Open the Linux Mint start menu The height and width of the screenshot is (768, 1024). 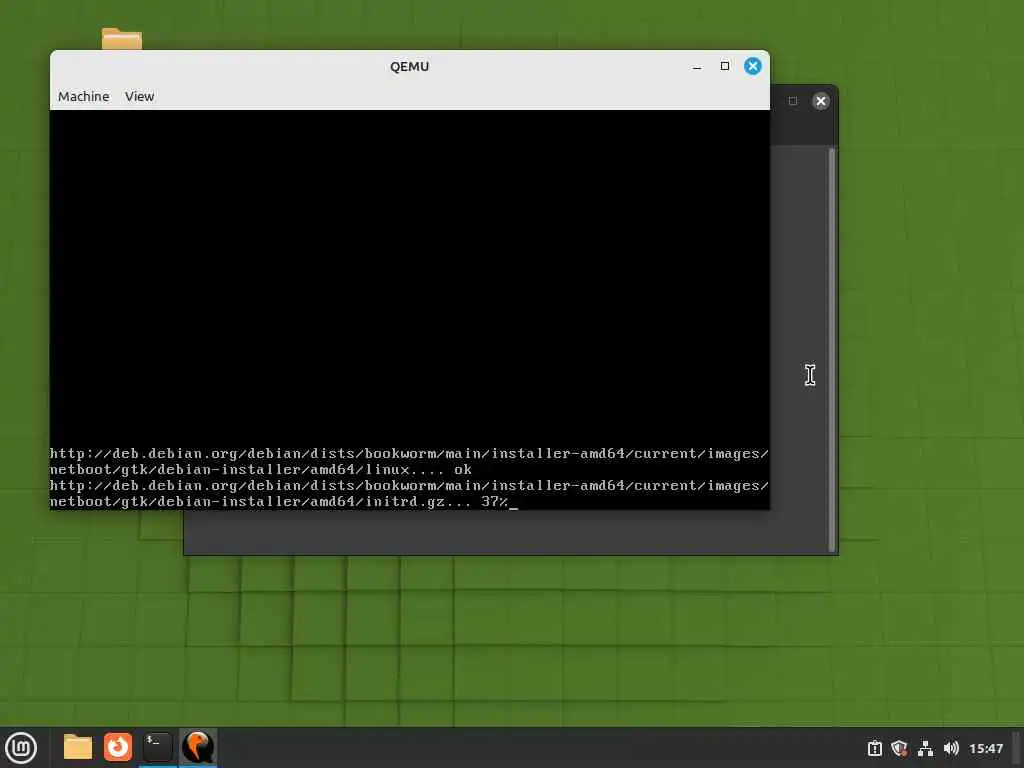(21, 748)
